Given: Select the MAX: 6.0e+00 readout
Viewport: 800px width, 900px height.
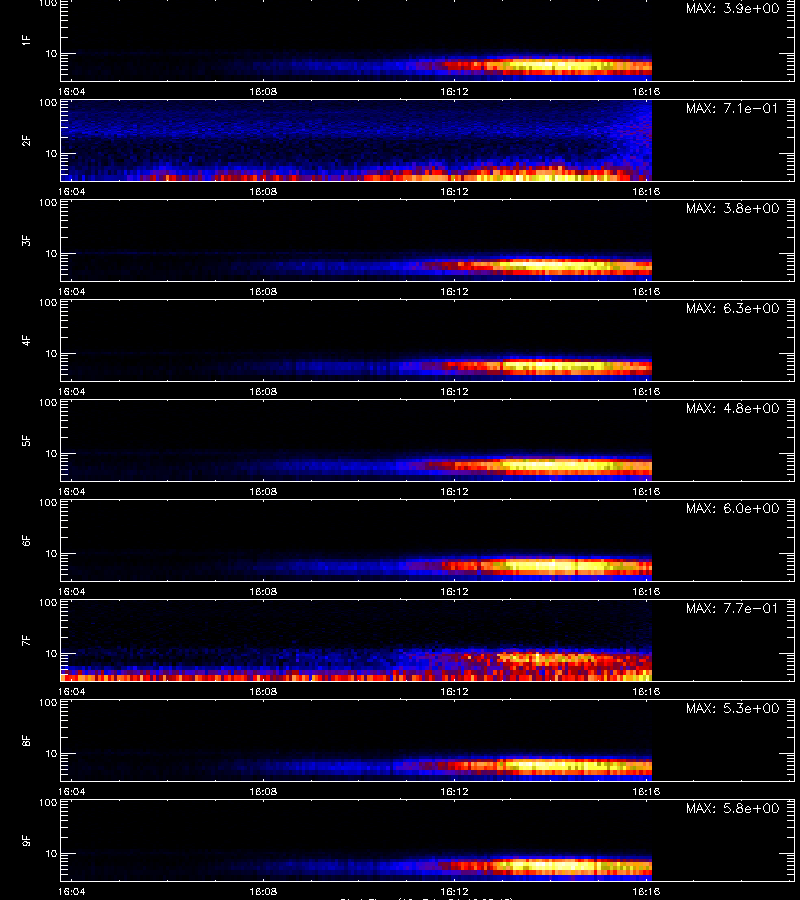Looking at the screenshot, I should (x=732, y=509).
